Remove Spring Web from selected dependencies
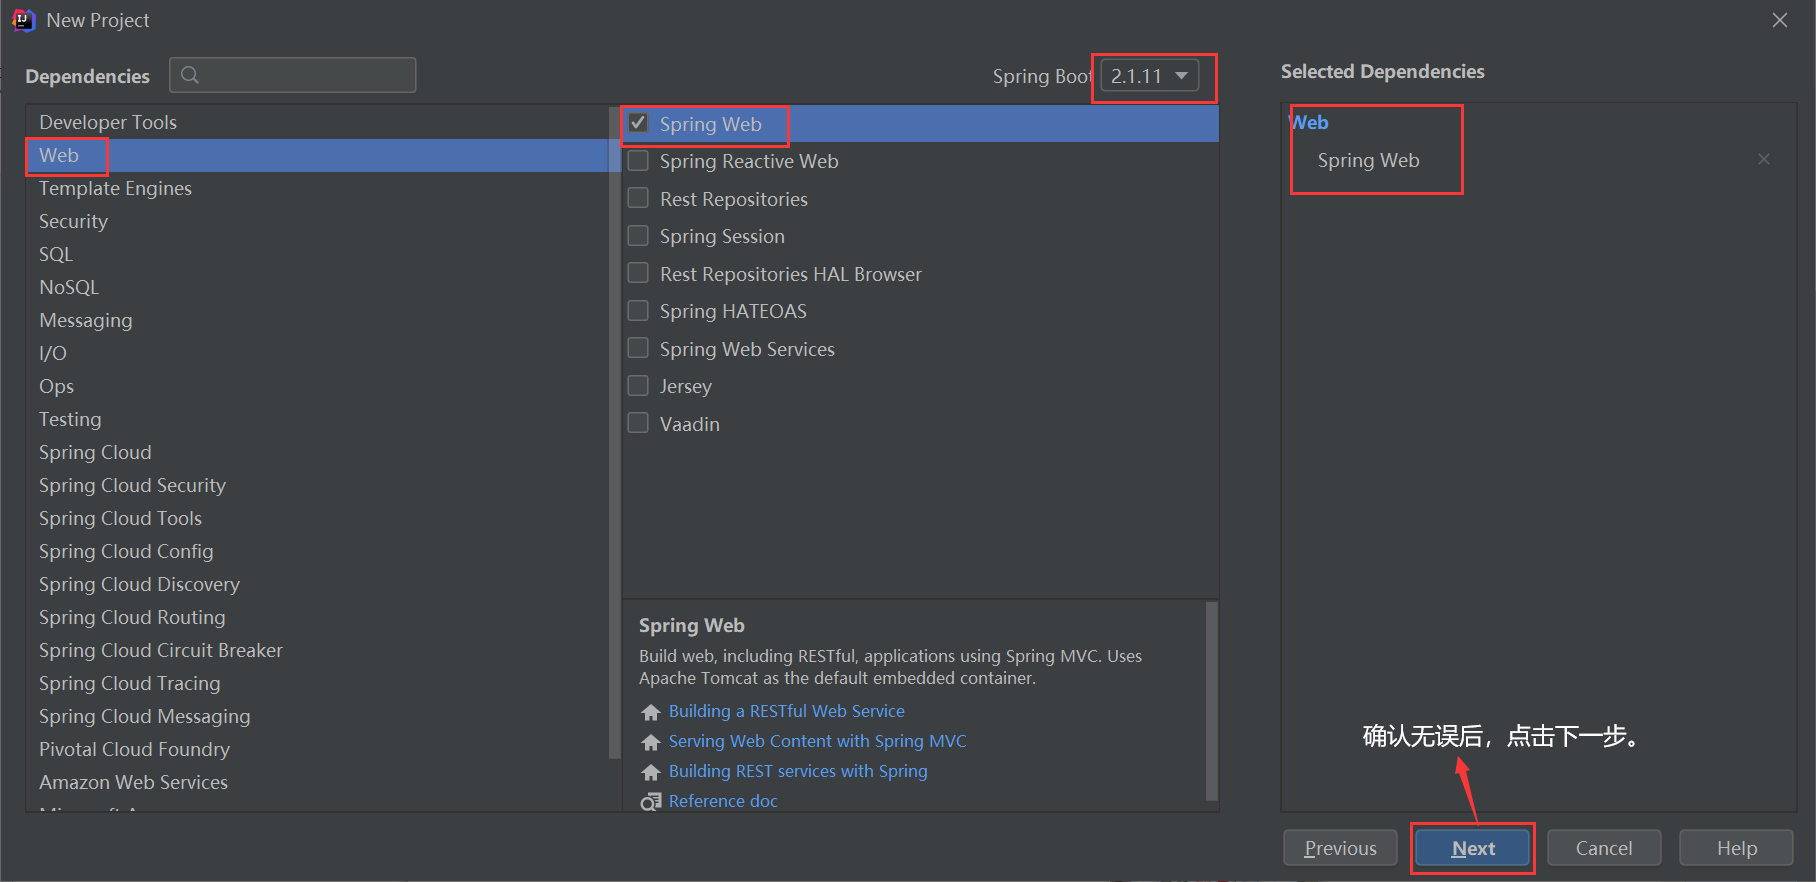The image size is (1816, 882). tap(1764, 160)
